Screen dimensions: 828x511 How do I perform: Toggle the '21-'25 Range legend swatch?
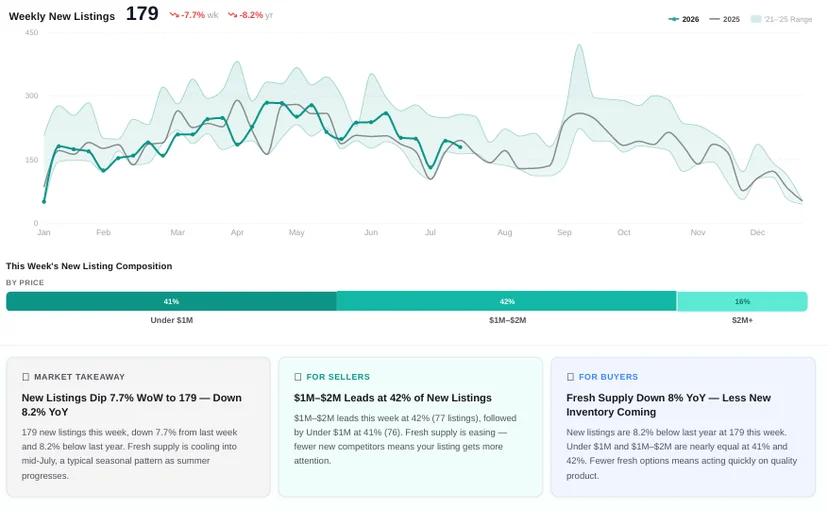(756, 19)
